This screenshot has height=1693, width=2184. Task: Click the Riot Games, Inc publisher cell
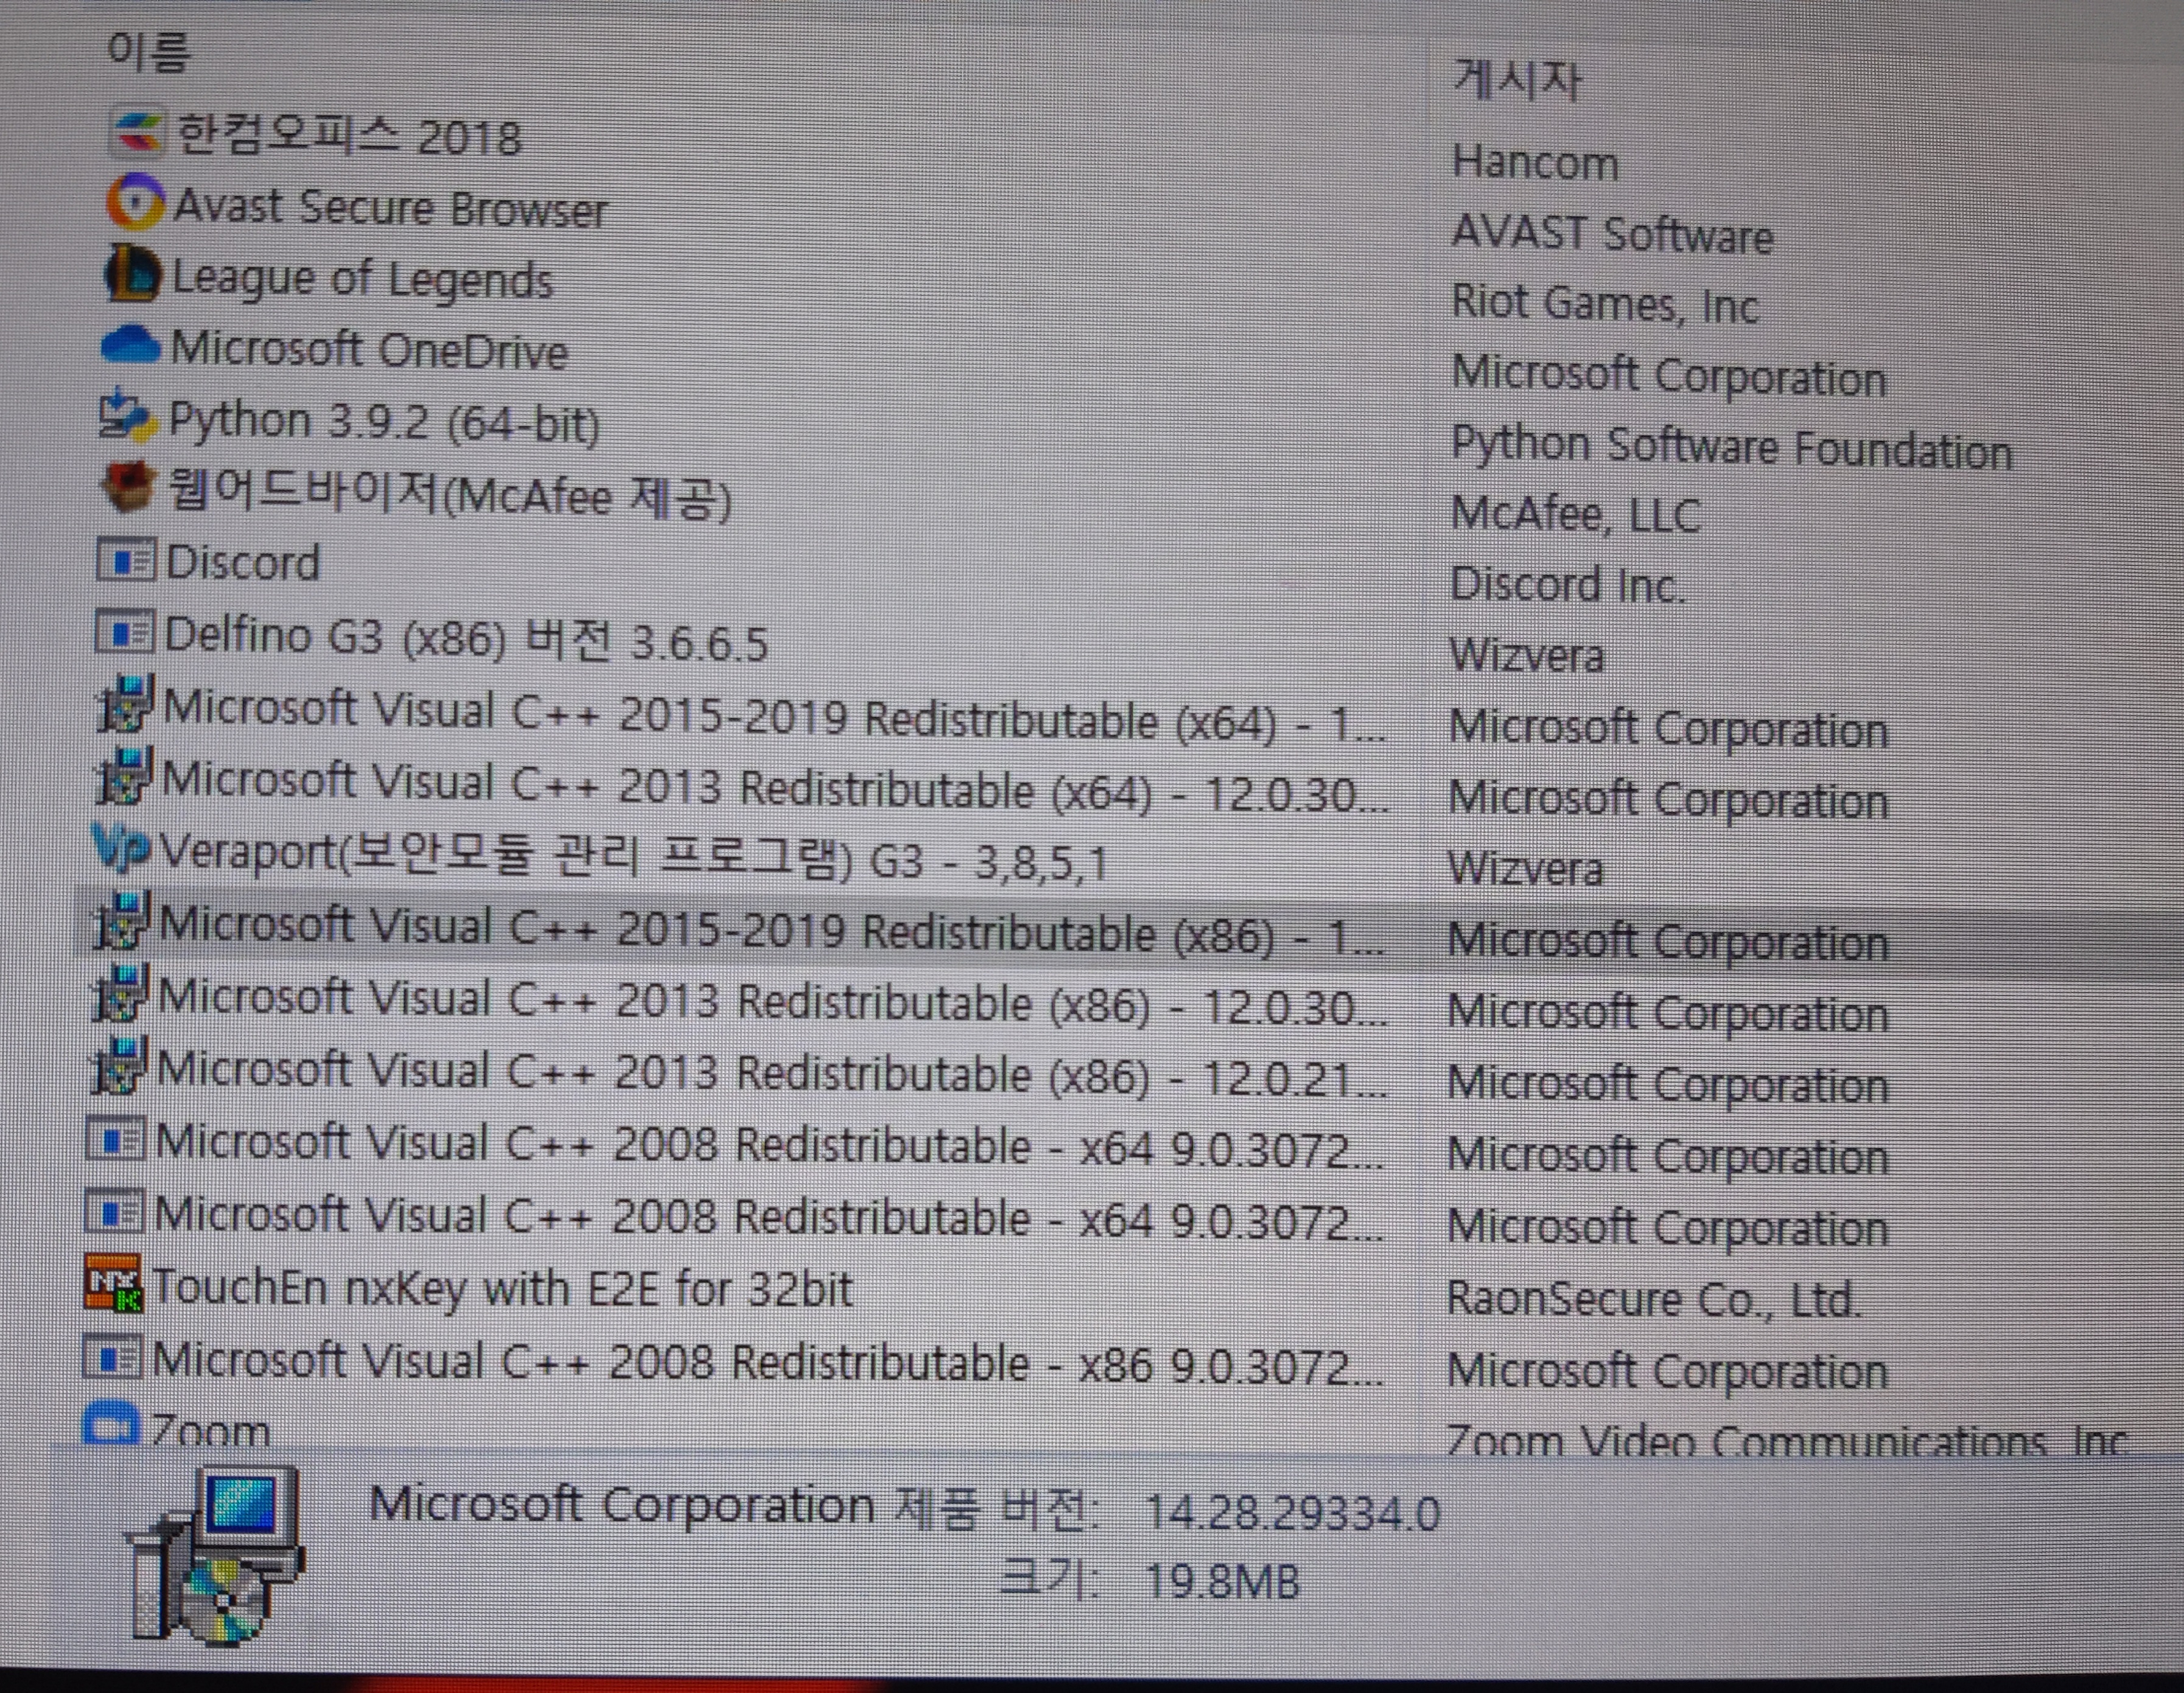pos(1605,303)
